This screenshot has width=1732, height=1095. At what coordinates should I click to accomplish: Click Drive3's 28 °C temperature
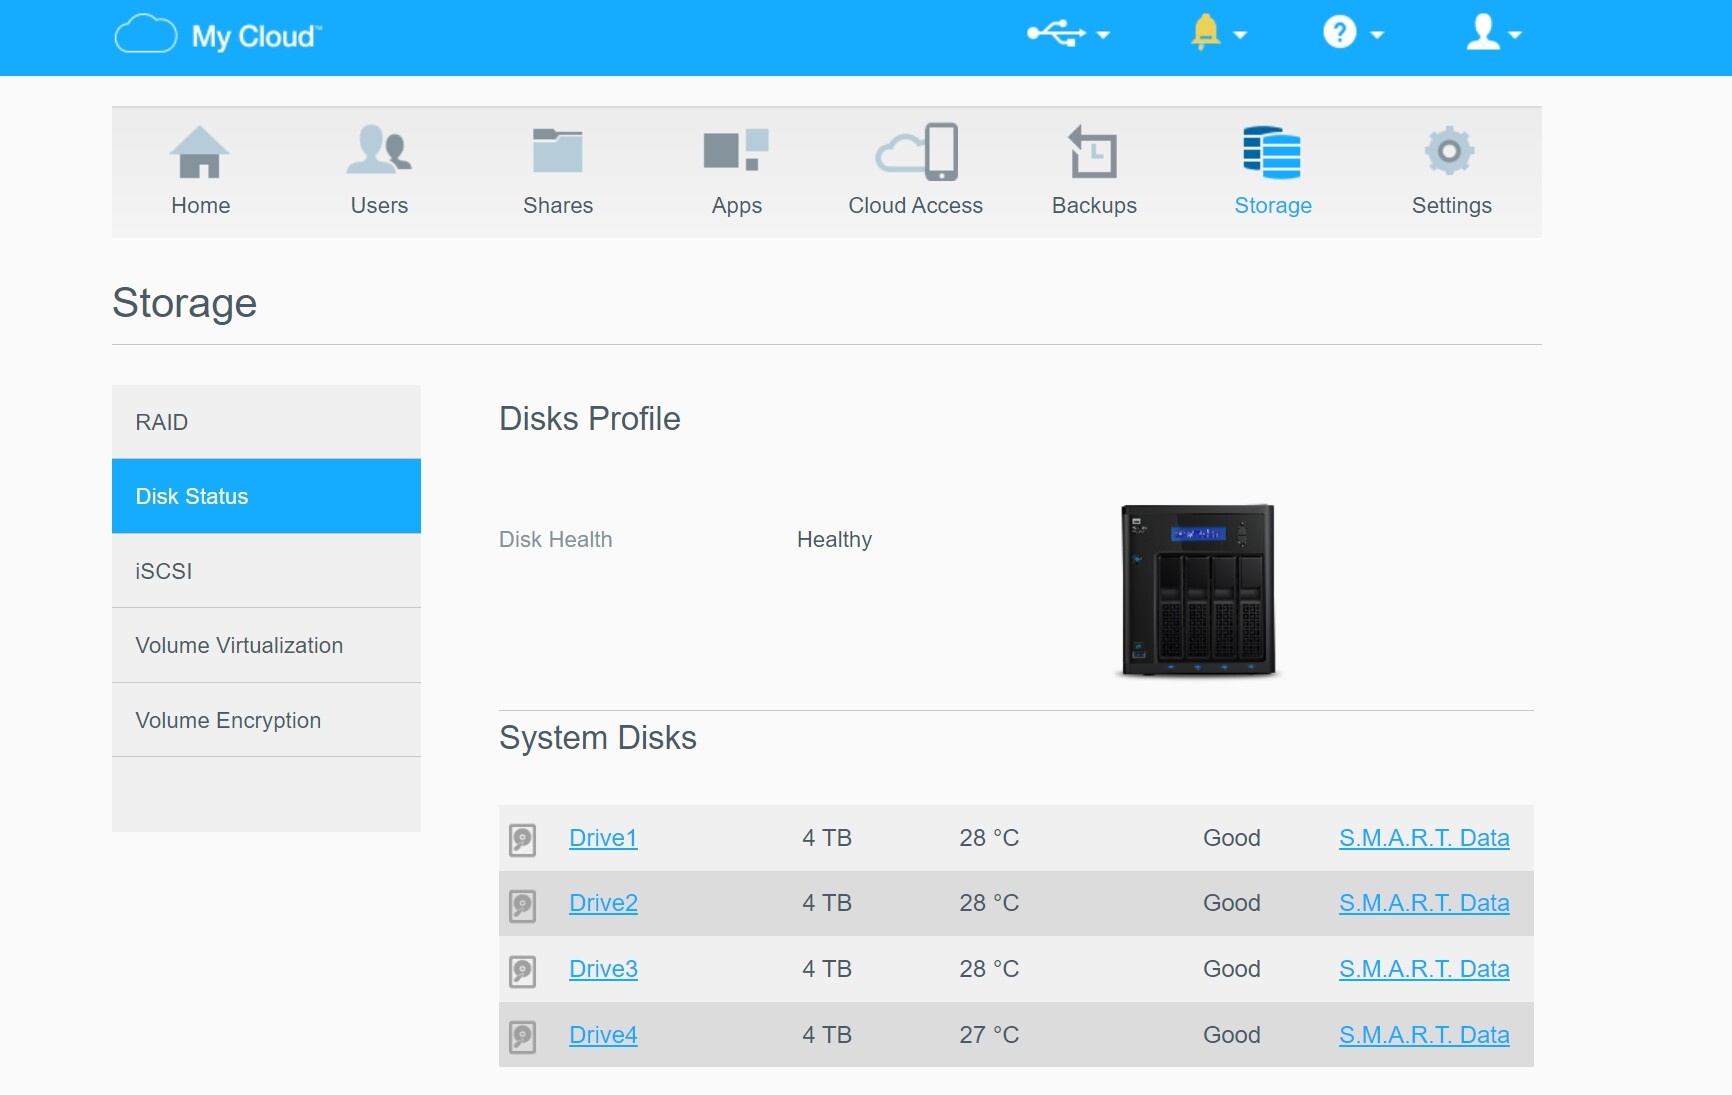(x=989, y=969)
